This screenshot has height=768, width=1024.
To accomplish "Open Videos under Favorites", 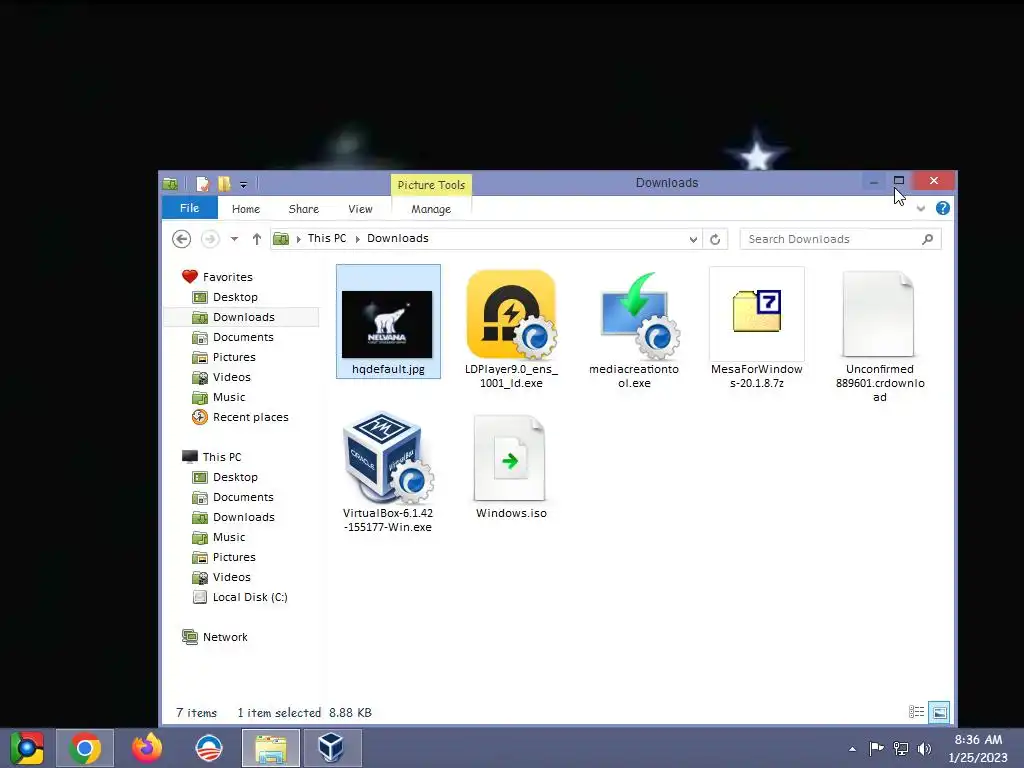I will 231,377.
